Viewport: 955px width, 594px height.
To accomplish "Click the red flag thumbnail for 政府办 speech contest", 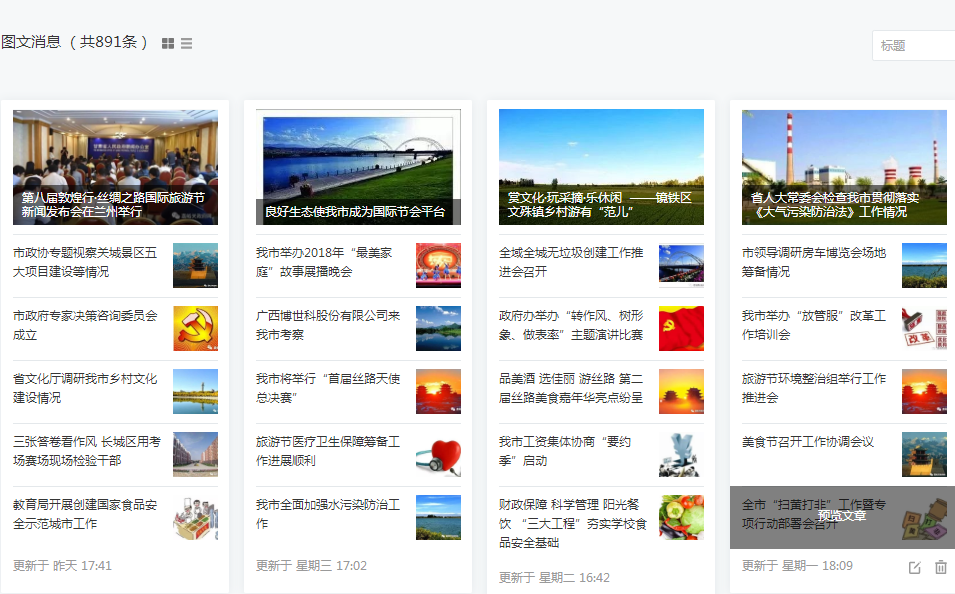I will click(x=681, y=328).
